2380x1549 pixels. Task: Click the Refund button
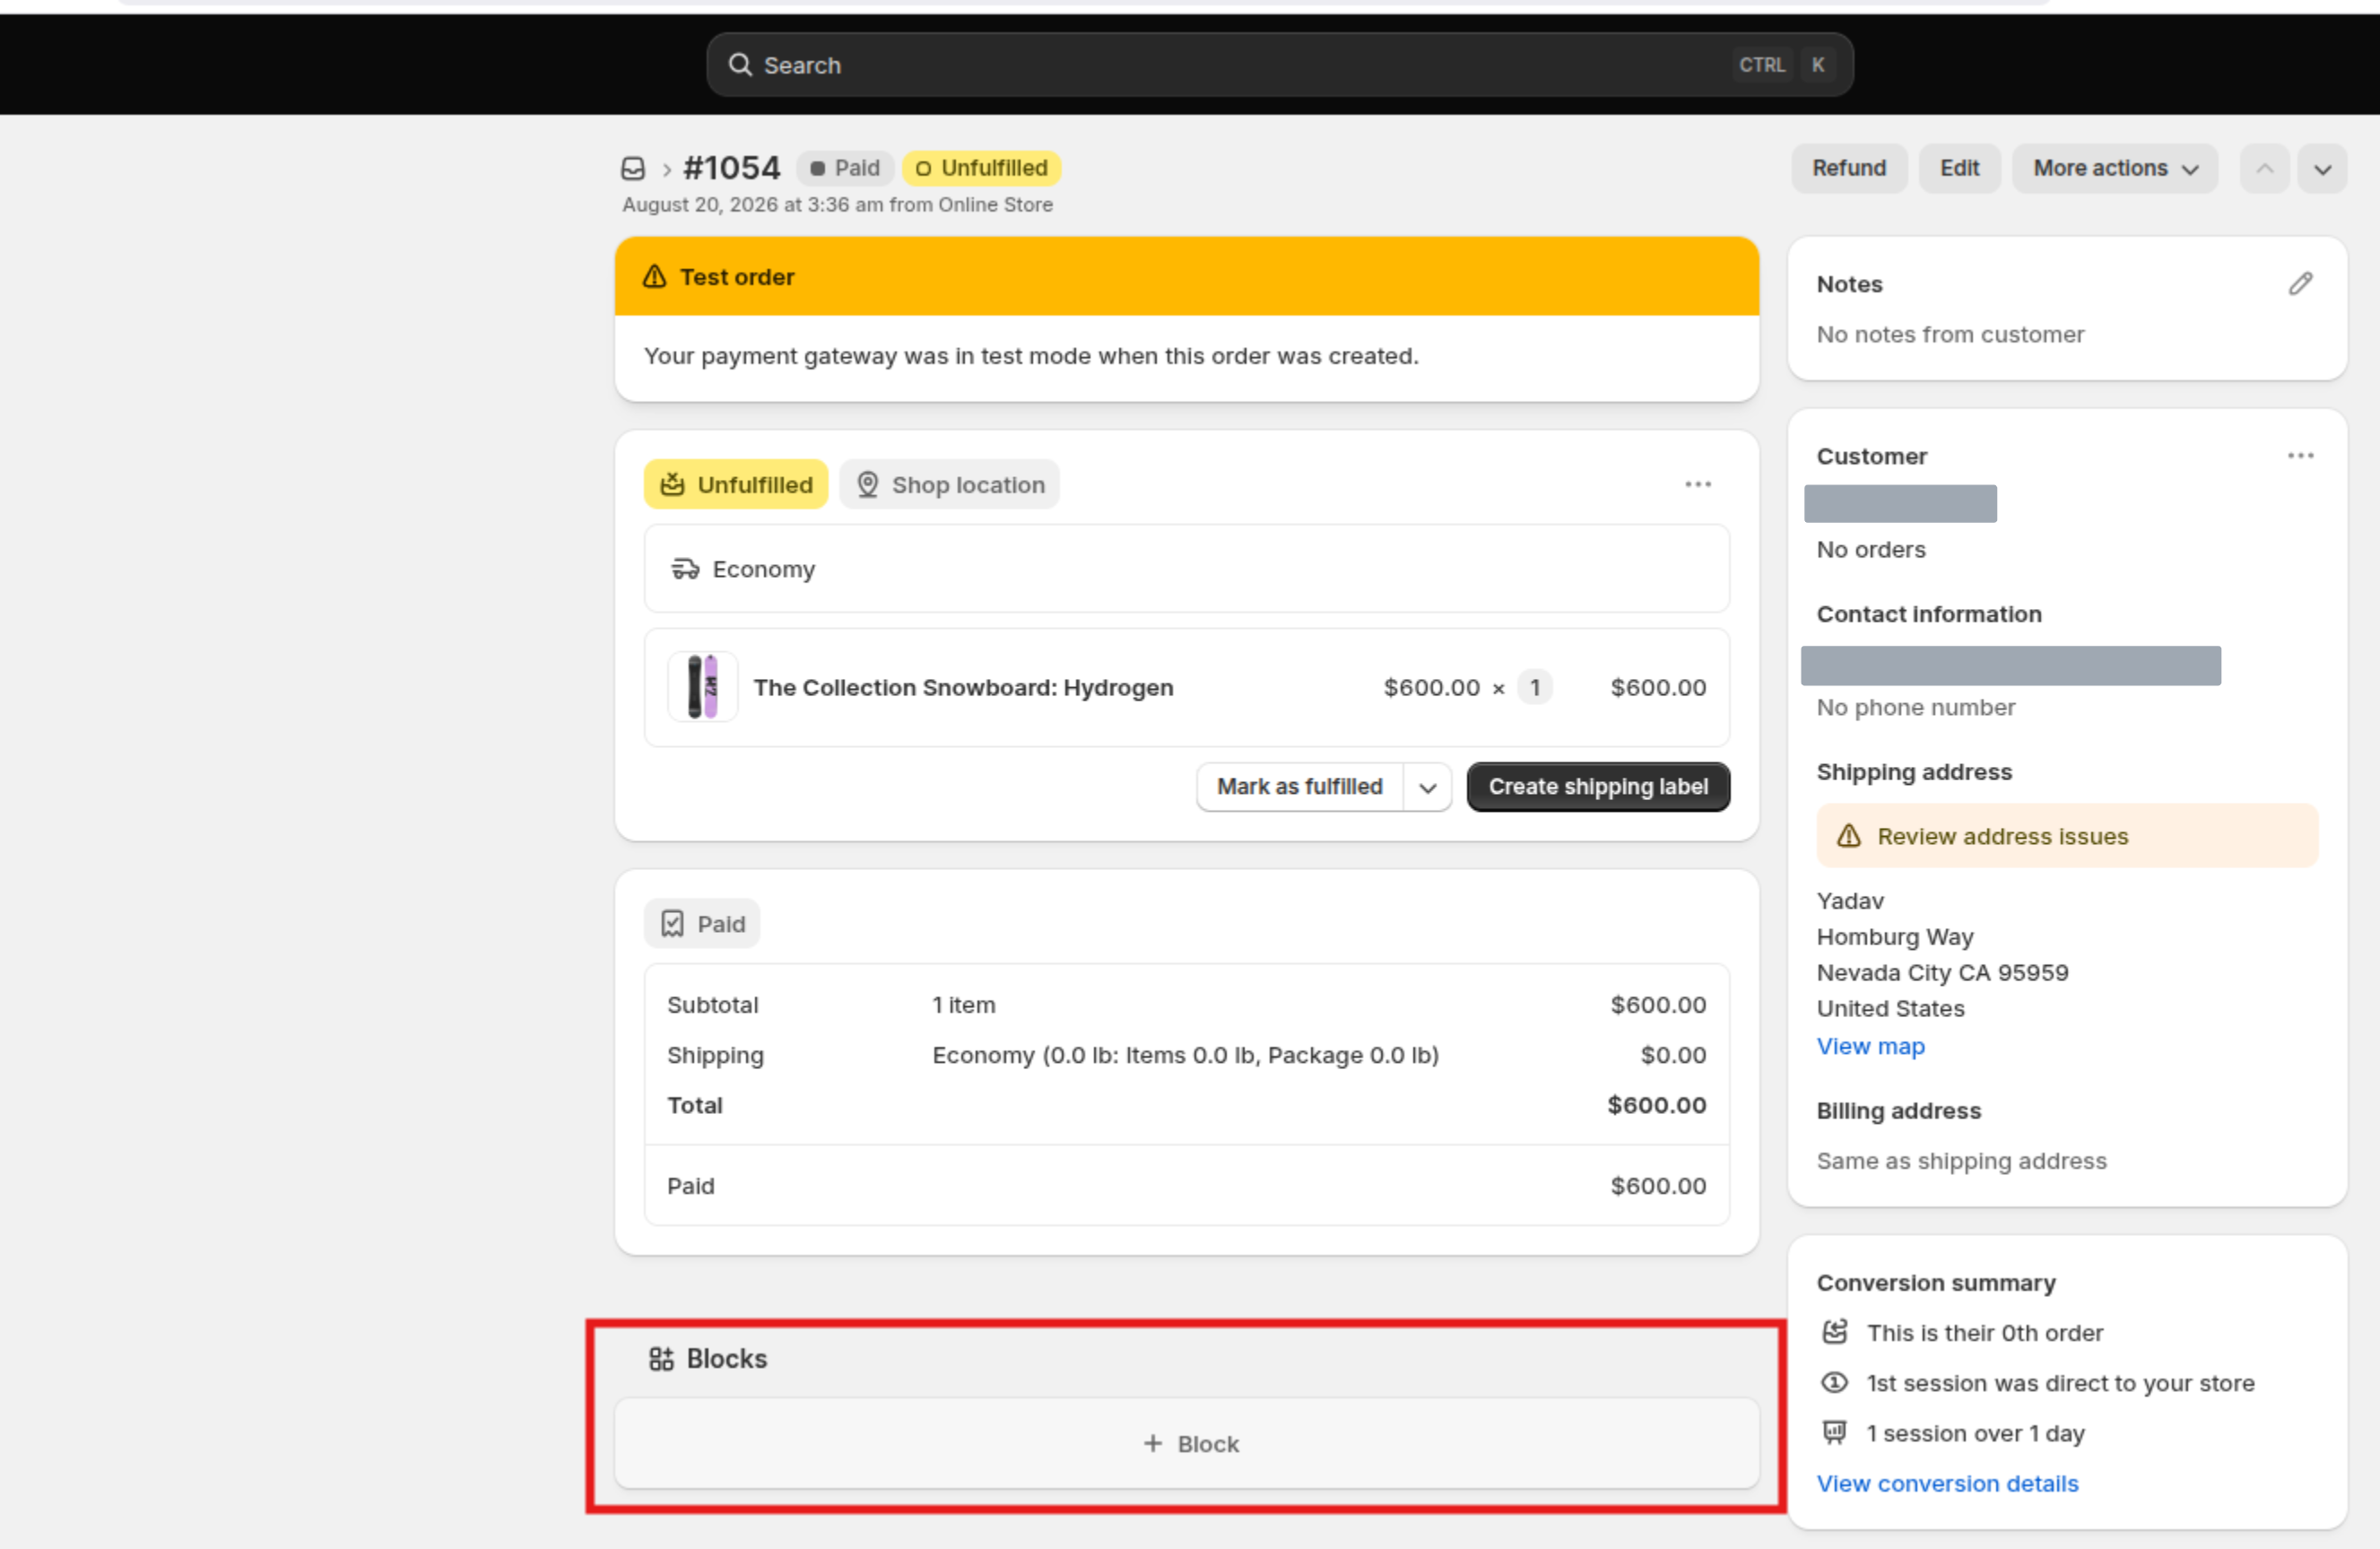point(1848,169)
